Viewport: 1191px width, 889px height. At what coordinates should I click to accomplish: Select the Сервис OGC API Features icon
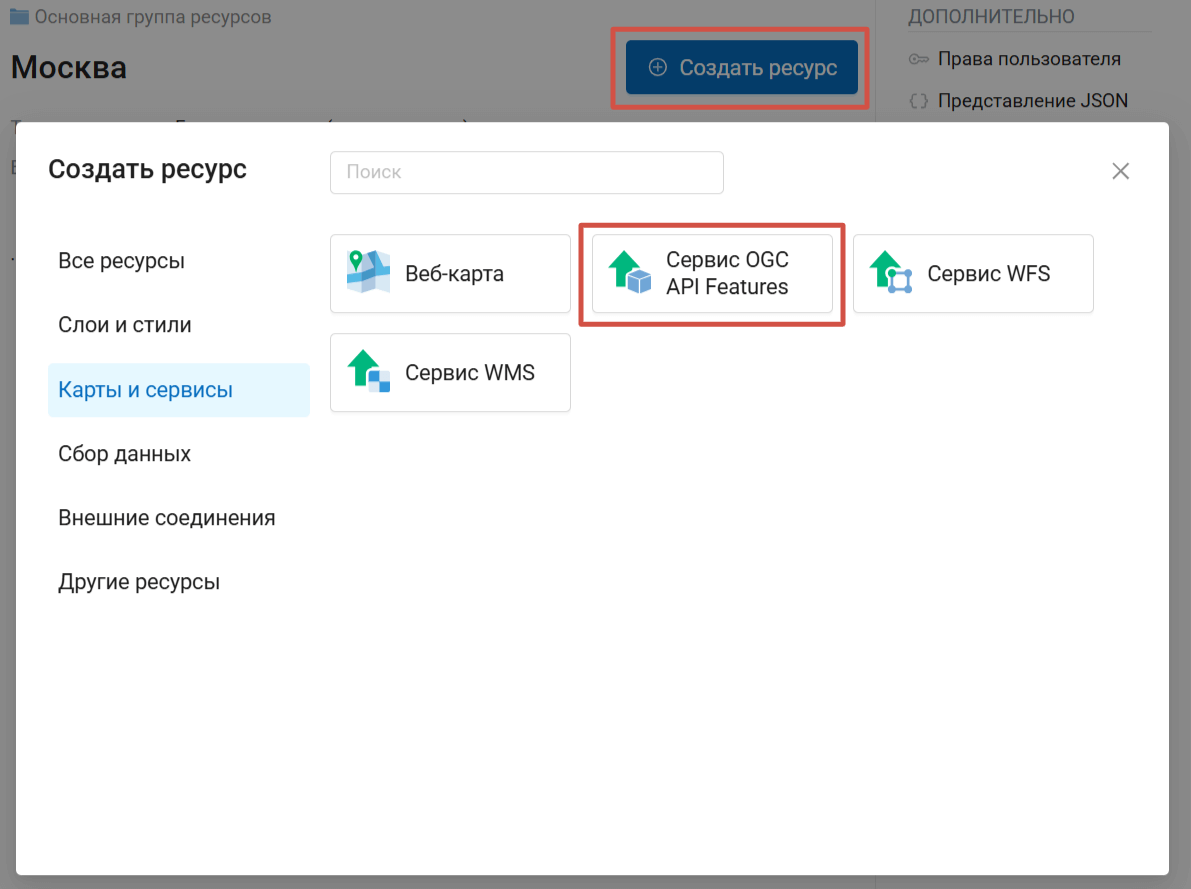click(x=630, y=273)
